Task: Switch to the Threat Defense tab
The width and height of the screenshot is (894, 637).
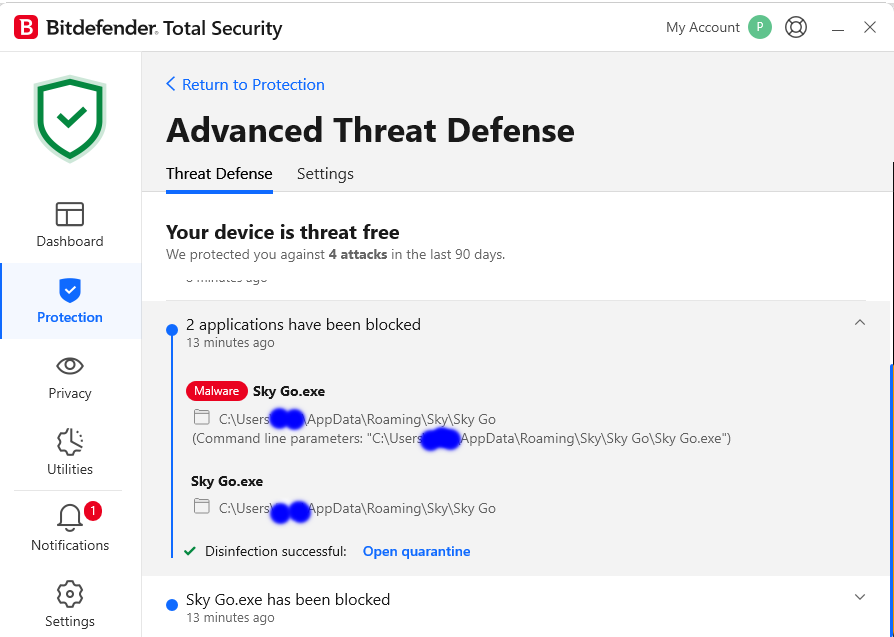Action: point(219,173)
